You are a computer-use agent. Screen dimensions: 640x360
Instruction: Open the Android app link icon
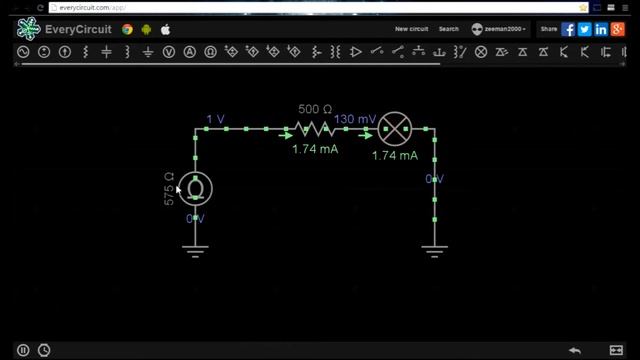click(146, 29)
